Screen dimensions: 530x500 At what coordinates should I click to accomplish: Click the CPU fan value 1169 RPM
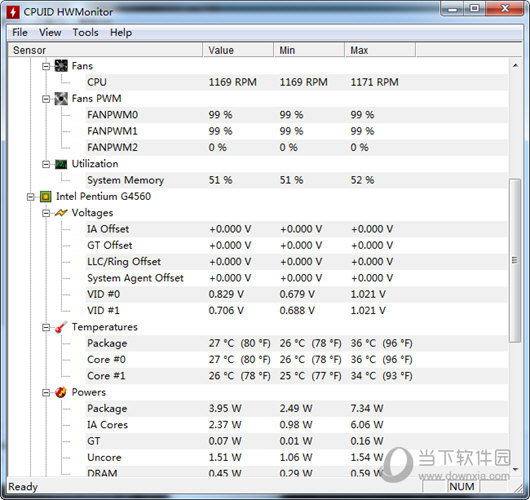click(x=233, y=82)
